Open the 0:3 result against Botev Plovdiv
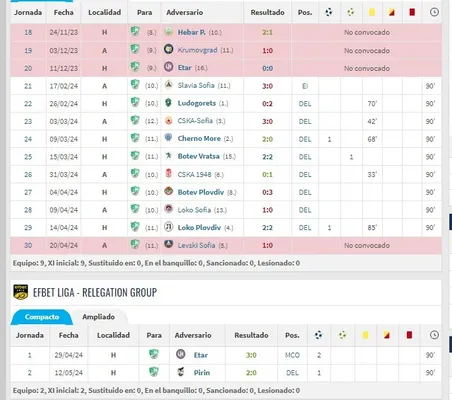This screenshot has height=400, width=452. pyautogui.click(x=267, y=192)
